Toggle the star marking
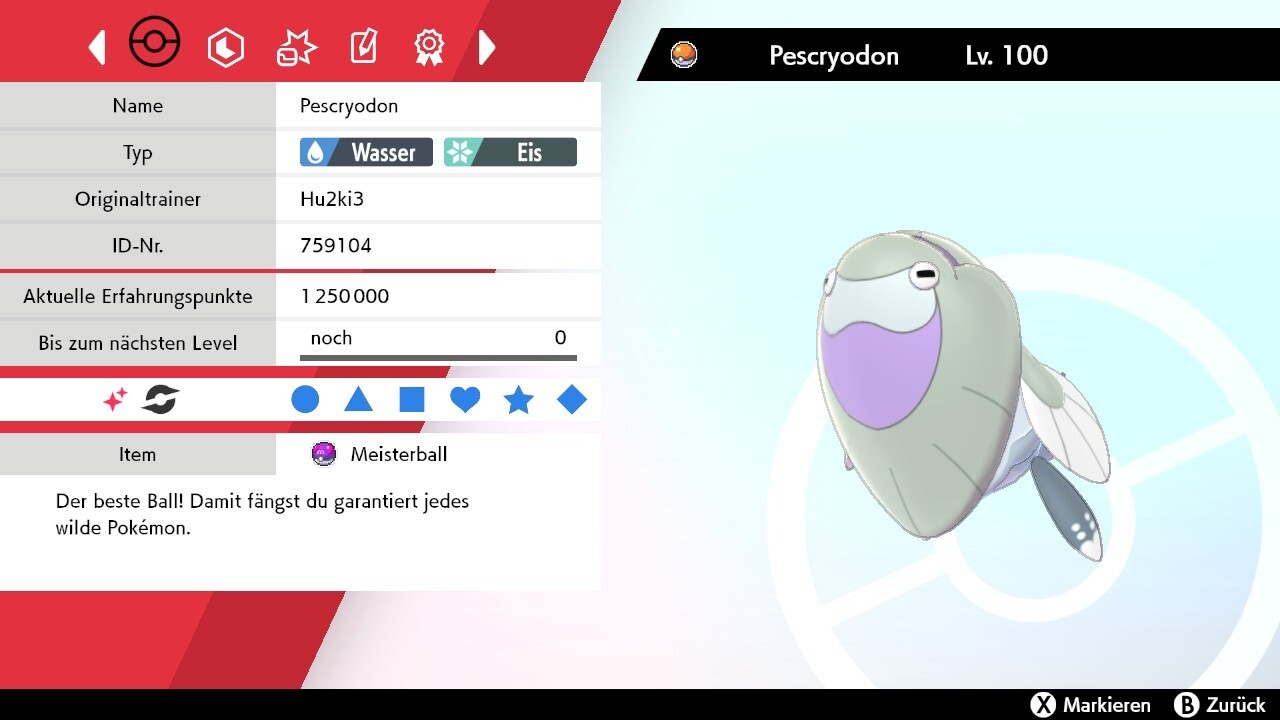Image resolution: width=1280 pixels, height=720 pixels. [518, 400]
